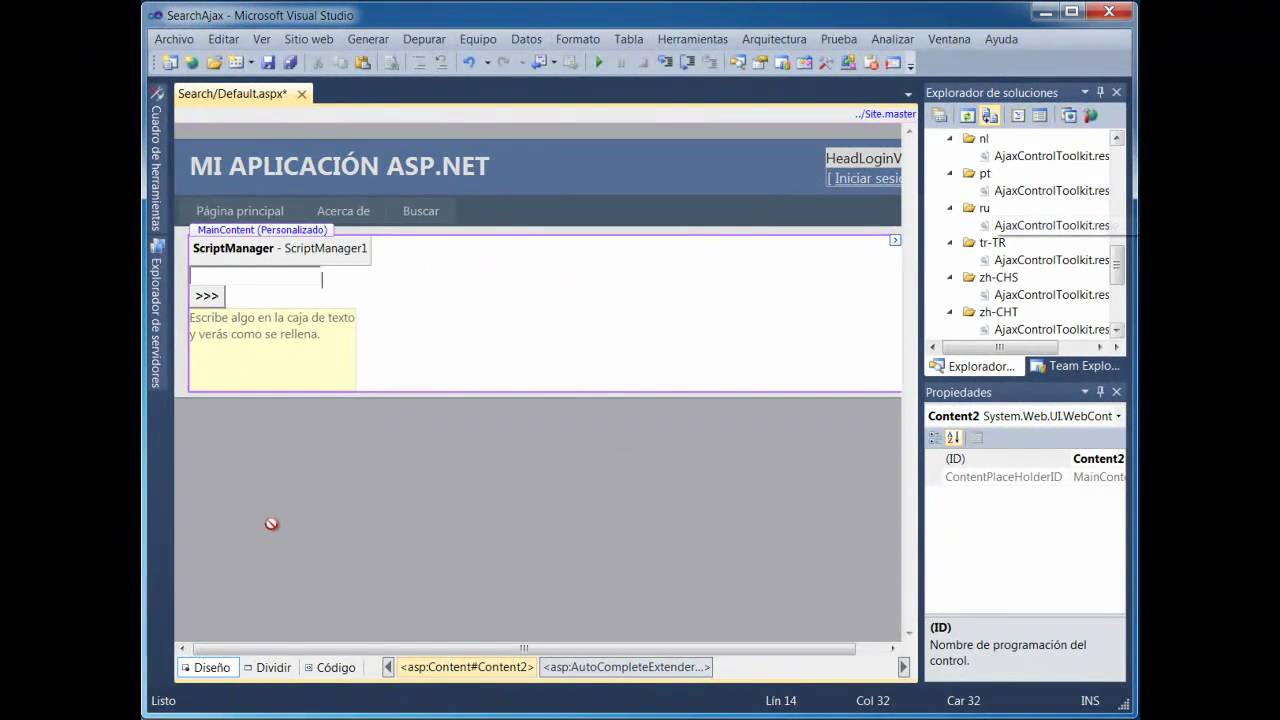Open the Herramientas menu

pyautogui.click(x=693, y=39)
